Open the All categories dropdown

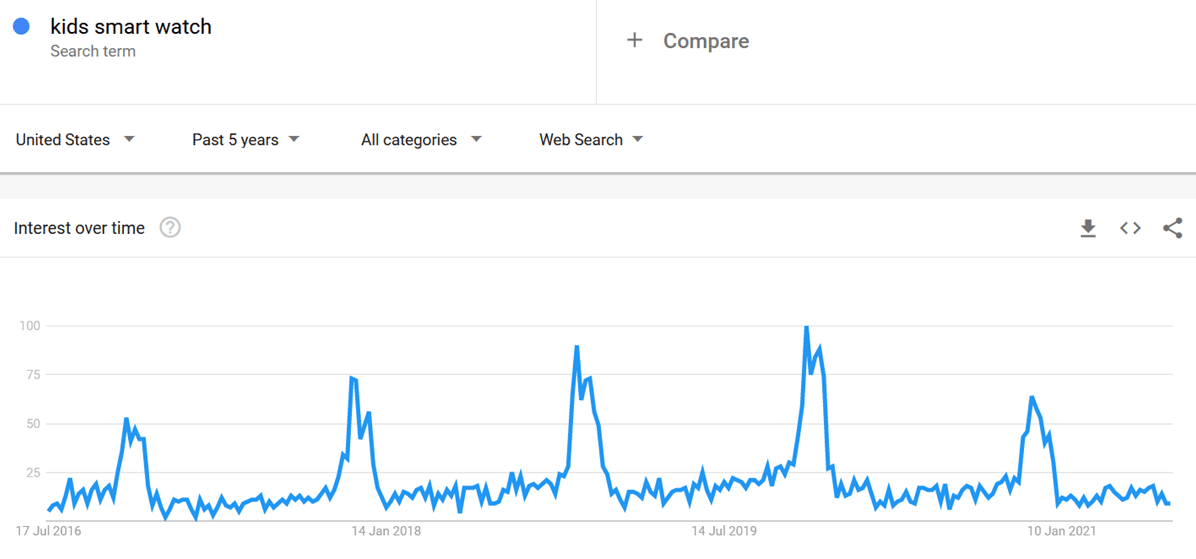[421, 140]
